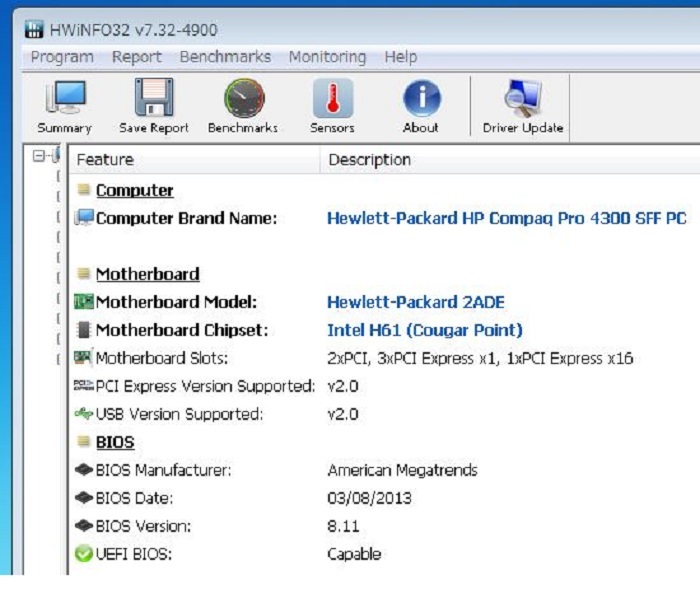The height and width of the screenshot is (608, 700).
Task: Click the HWiNFO32 title bar app icon
Action: tap(33, 31)
